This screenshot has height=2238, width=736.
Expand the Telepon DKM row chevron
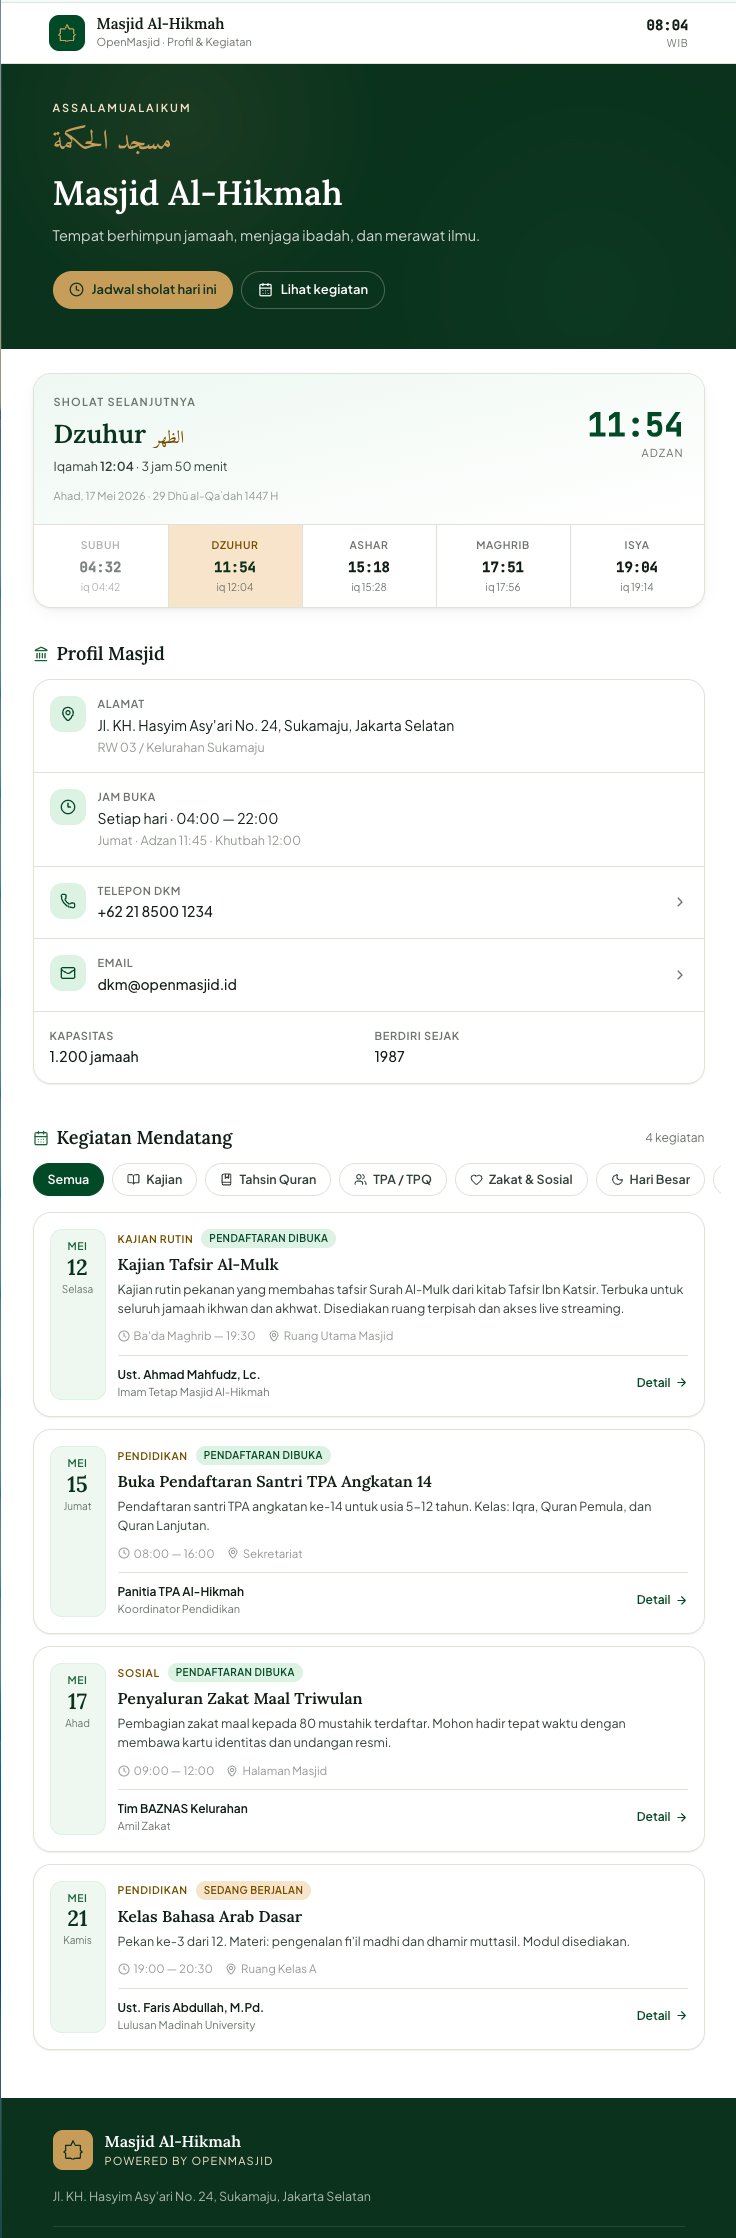(680, 902)
